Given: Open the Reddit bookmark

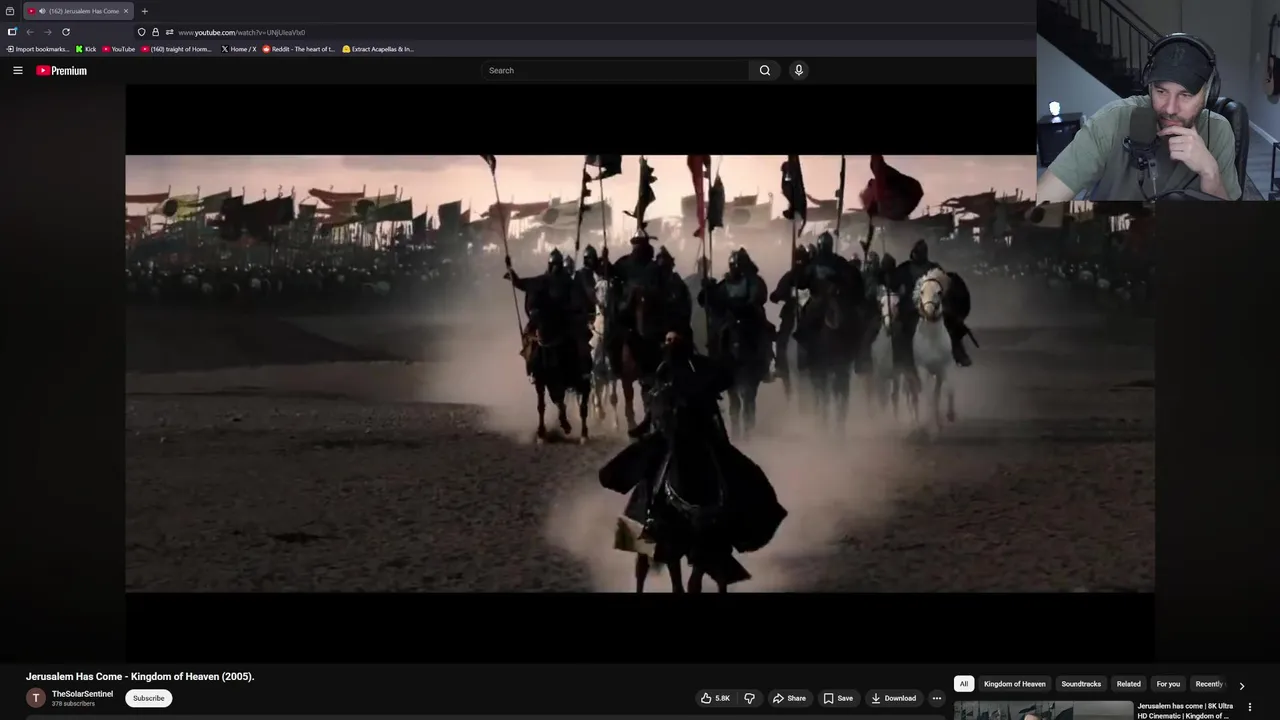Looking at the screenshot, I should pos(298,49).
